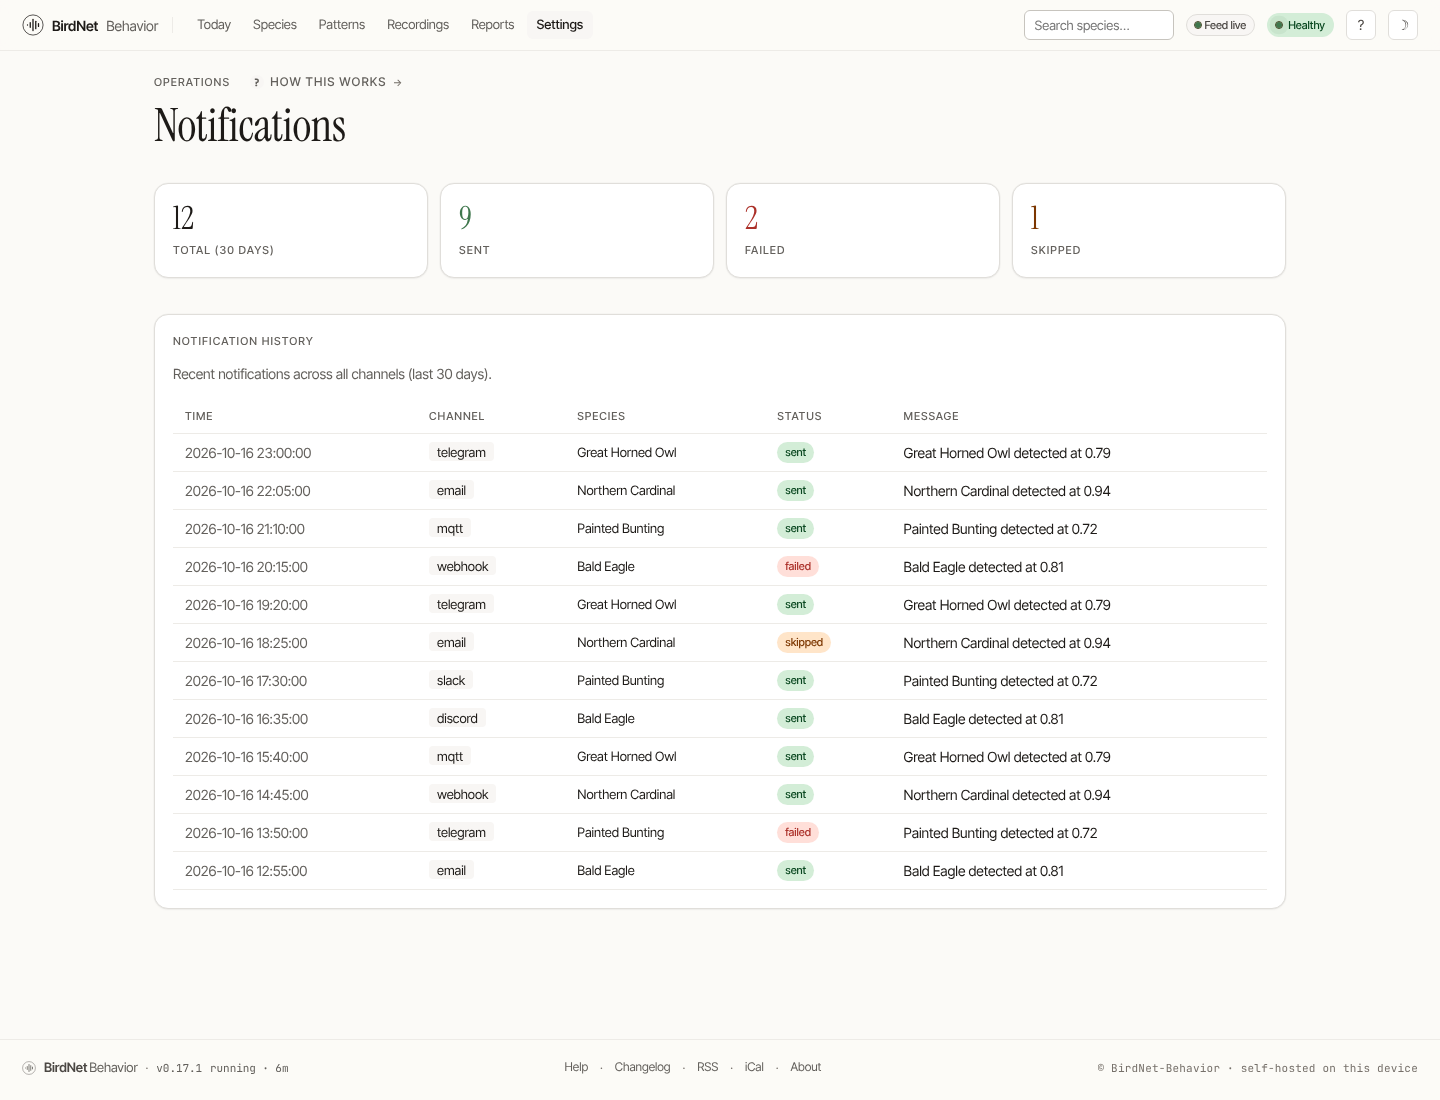Open the Changelog footer link
The width and height of the screenshot is (1440, 1100).
point(642,1067)
